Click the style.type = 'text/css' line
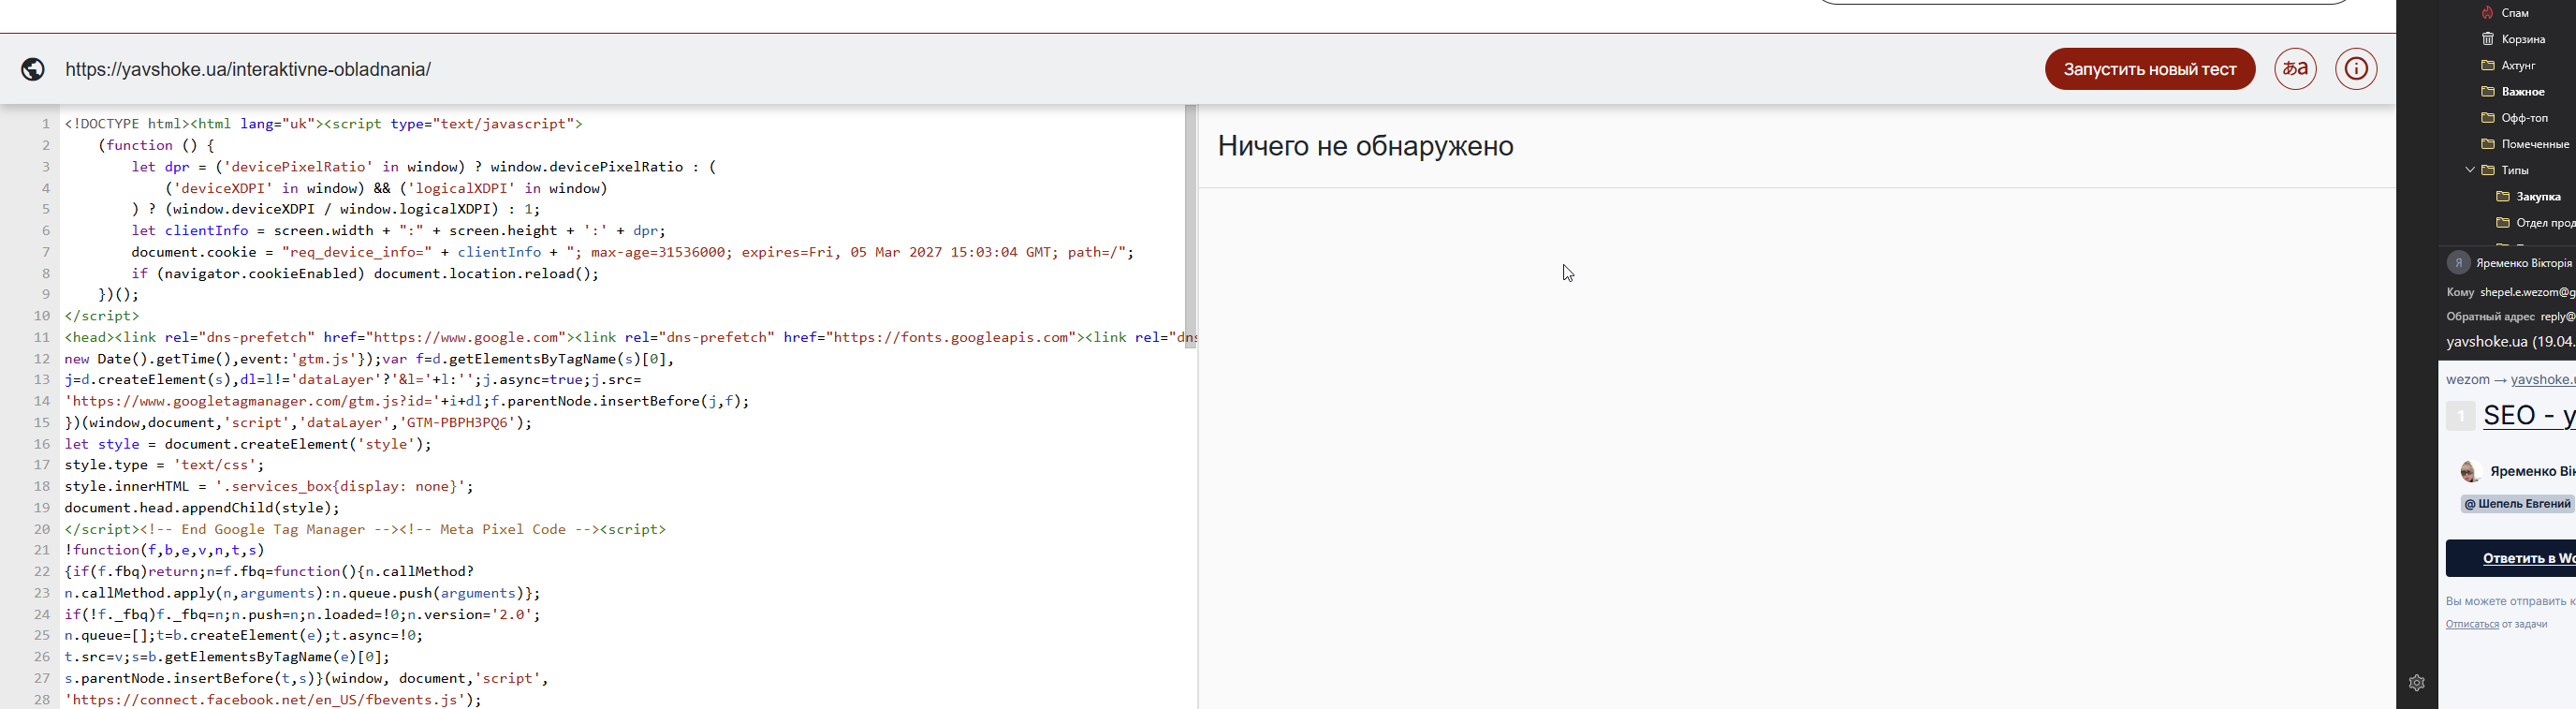The width and height of the screenshot is (2576, 709). click(x=164, y=465)
